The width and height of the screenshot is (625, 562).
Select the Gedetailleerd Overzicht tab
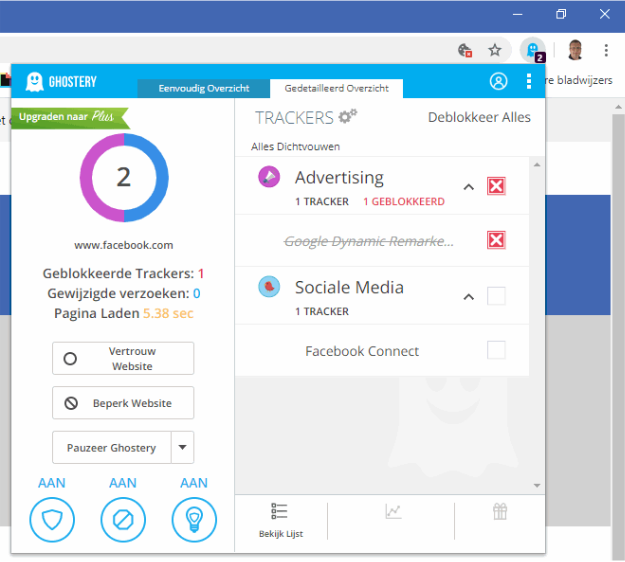(336, 88)
